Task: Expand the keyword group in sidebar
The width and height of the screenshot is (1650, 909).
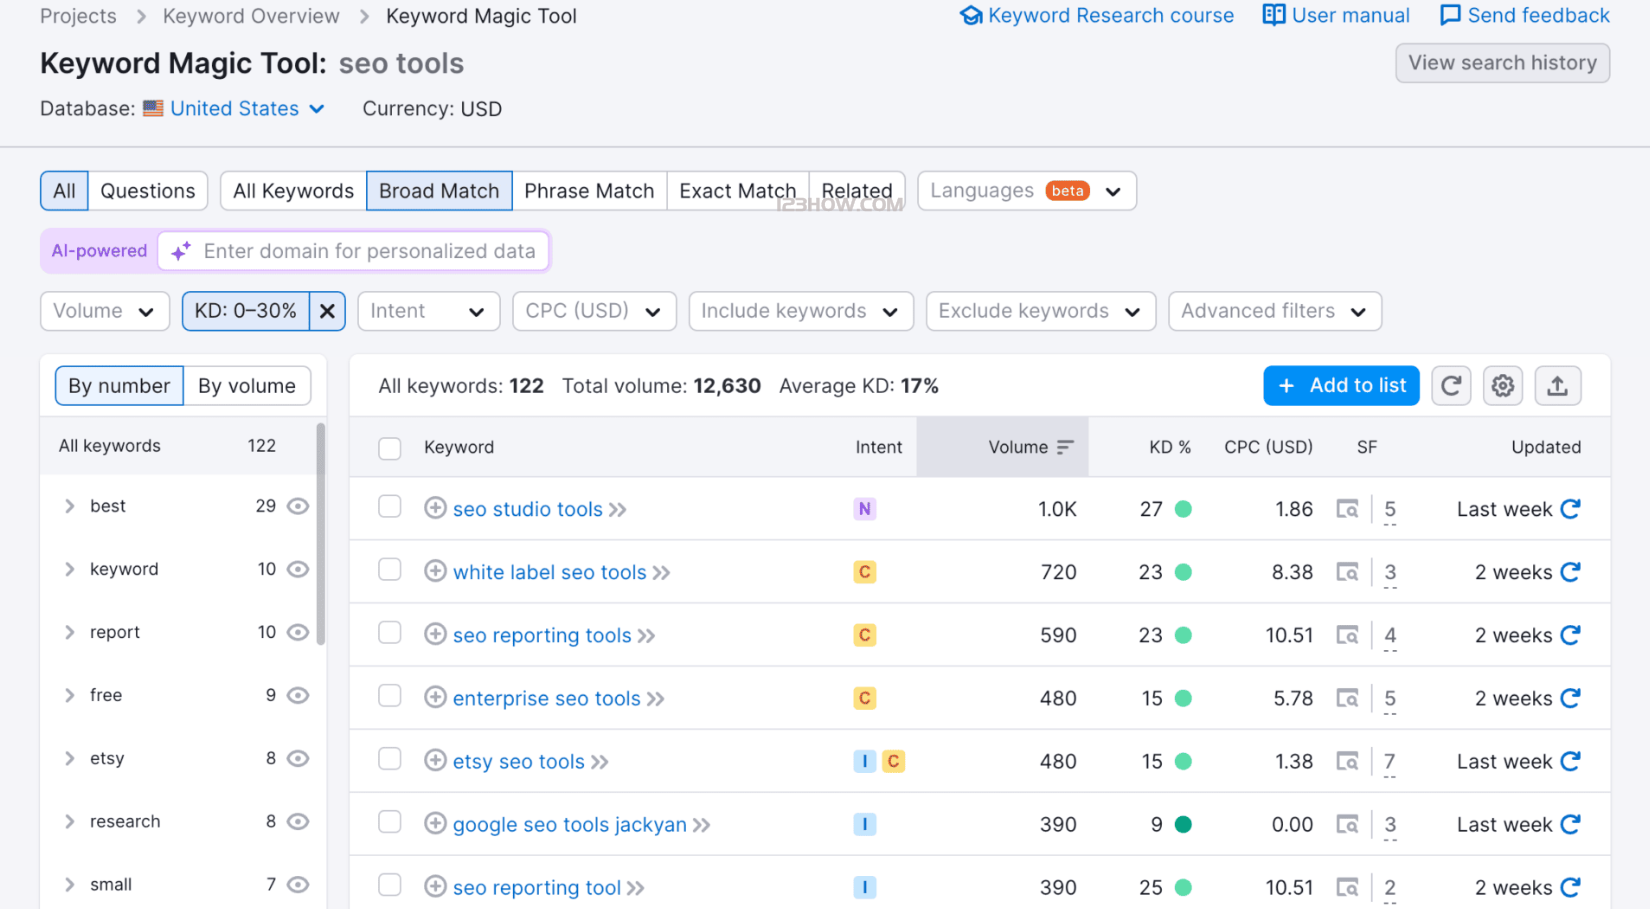Action: [69, 569]
